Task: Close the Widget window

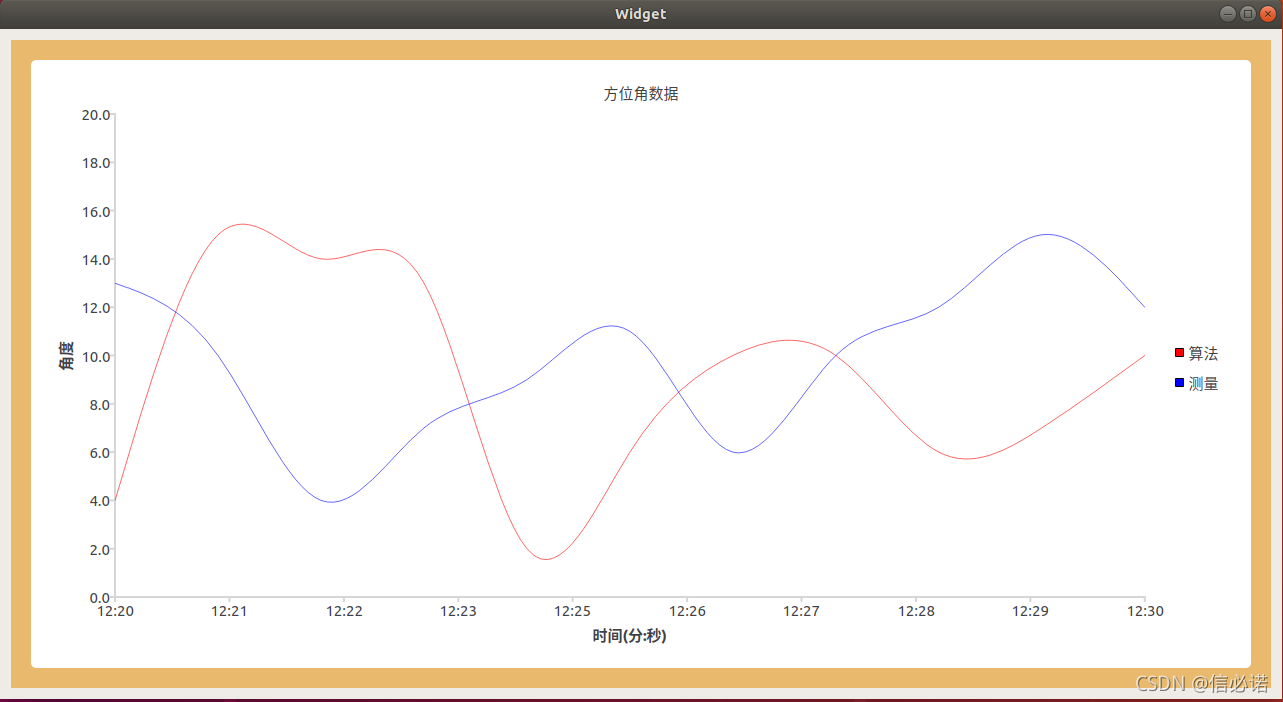Action: coord(1268,14)
